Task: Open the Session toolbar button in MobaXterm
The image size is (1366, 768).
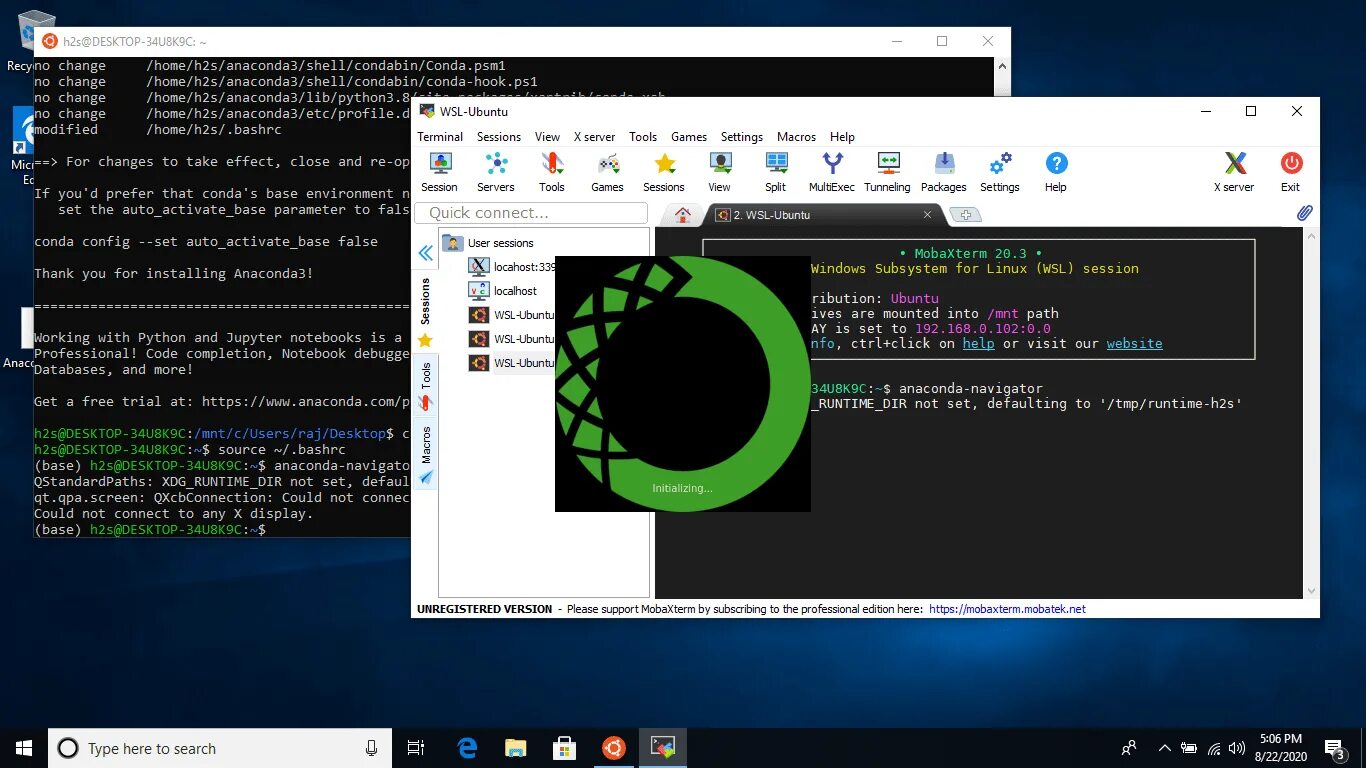Action: pyautogui.click(x=439, y=172)
